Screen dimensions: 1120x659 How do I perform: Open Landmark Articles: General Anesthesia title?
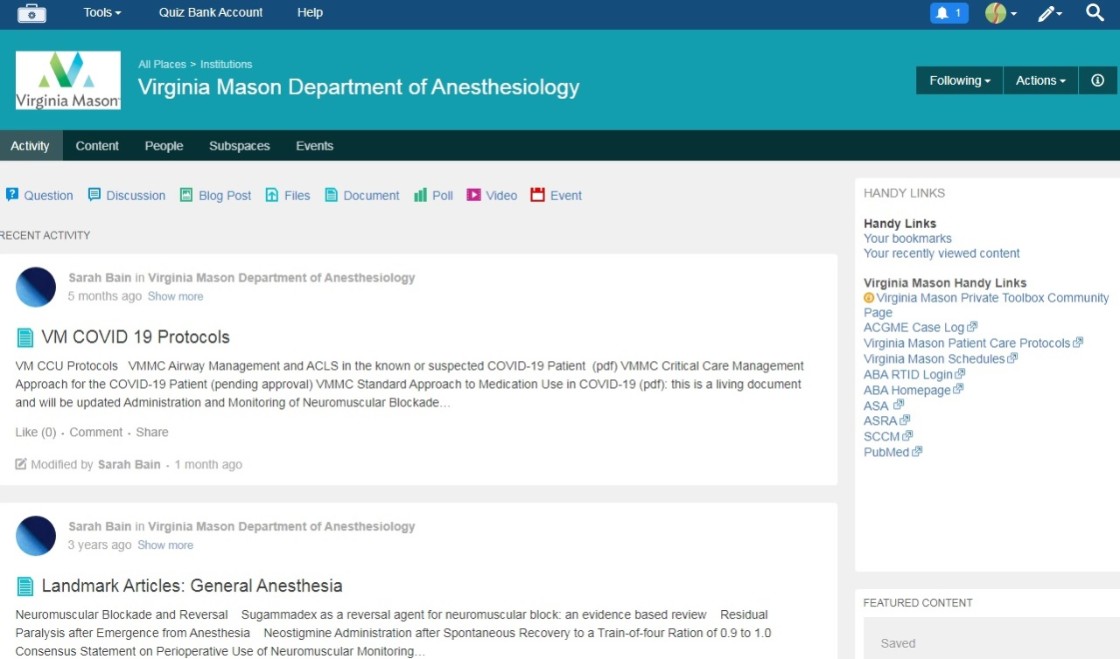point(191,585)
